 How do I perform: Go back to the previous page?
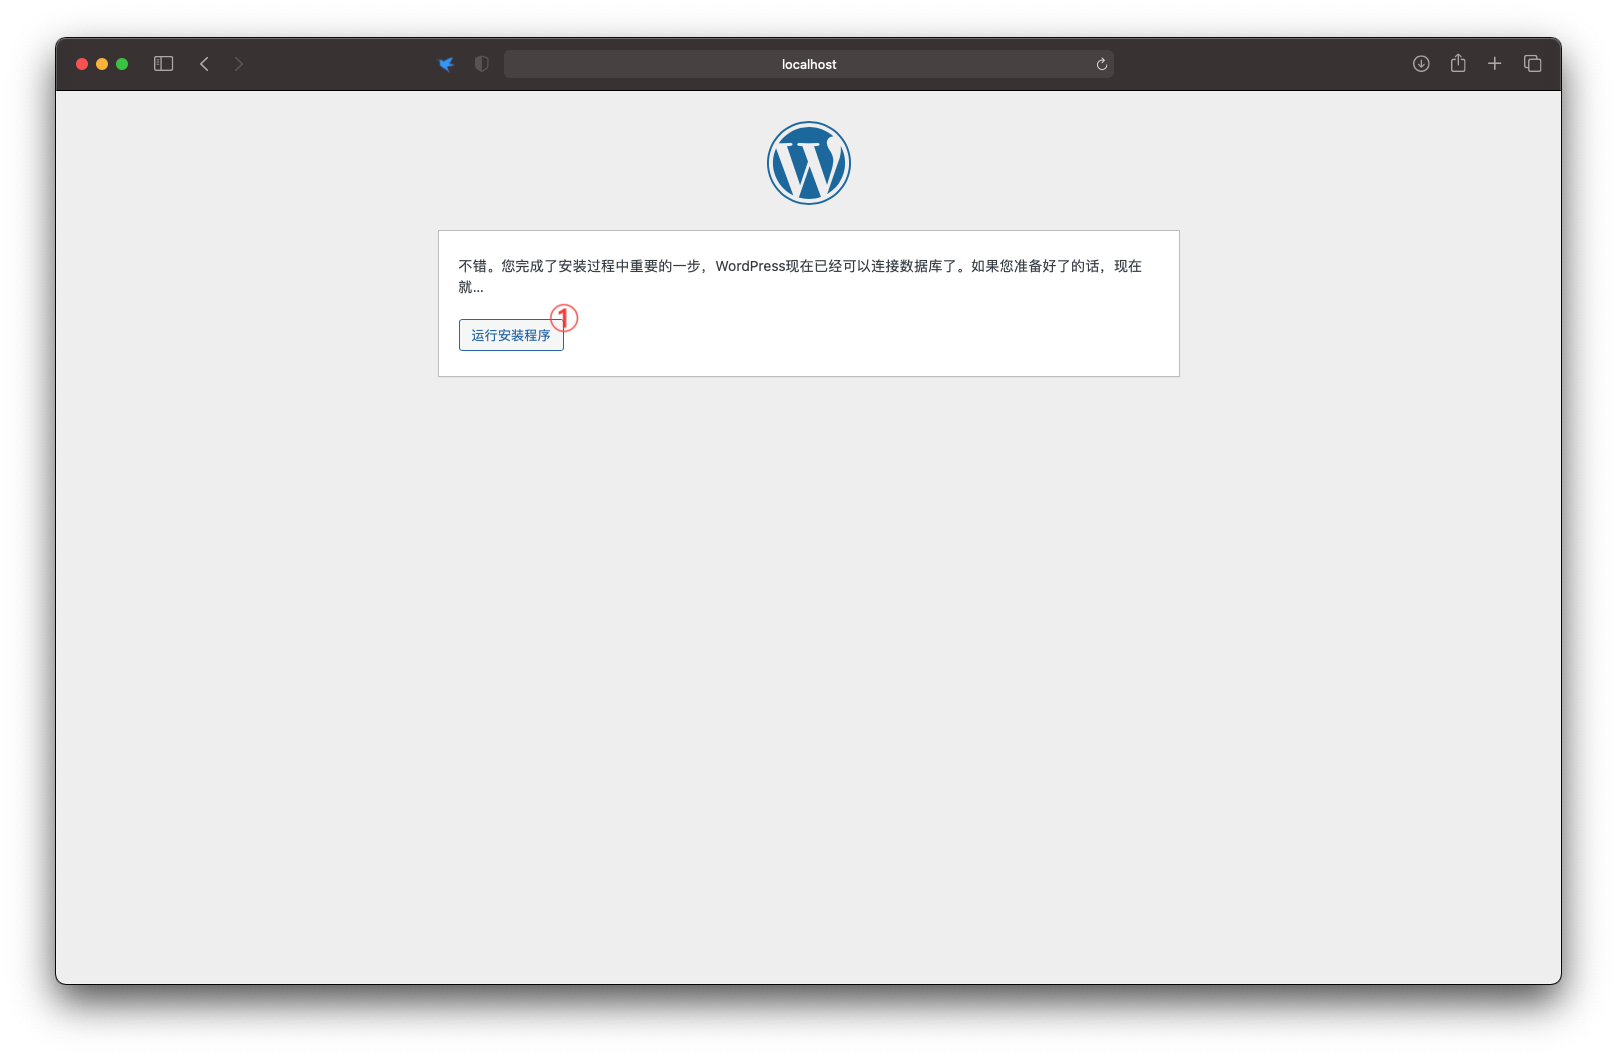click(204, 64)
